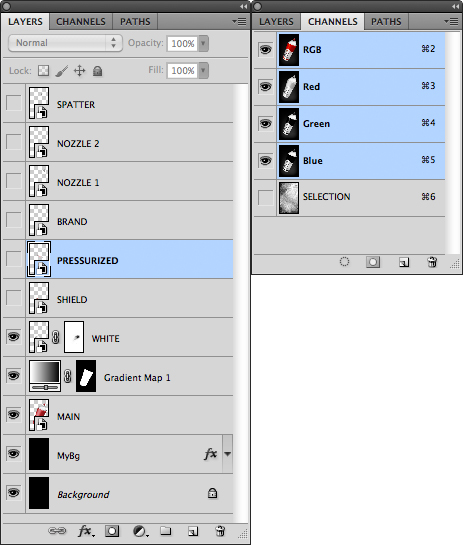Viewport: 463px width, 545px height.
Task: Open the Opacity slider arrow
Action: click(x=203, y=43)
